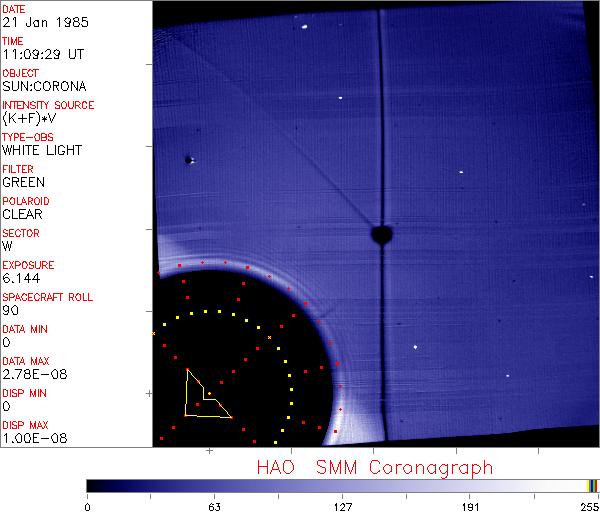Click the dark circular pylon spot in the image
600x512 pixels.
point(382,234)
